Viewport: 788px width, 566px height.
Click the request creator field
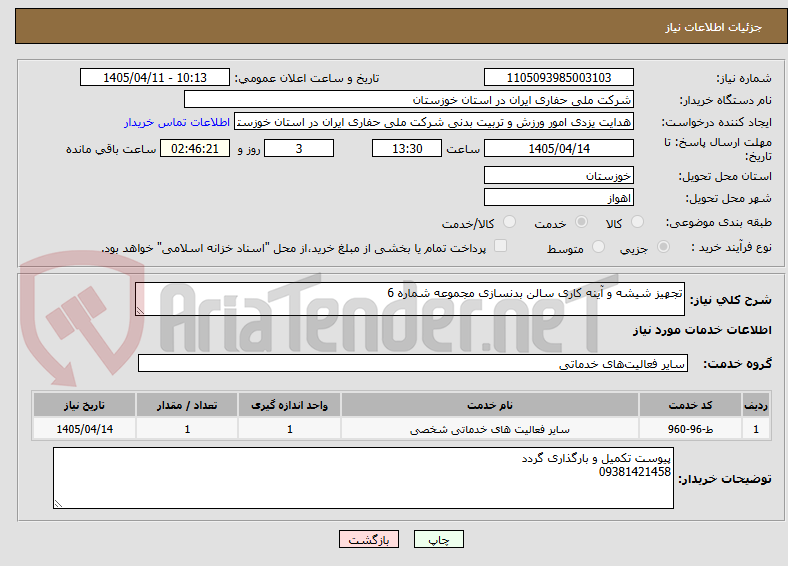(434, 122)
